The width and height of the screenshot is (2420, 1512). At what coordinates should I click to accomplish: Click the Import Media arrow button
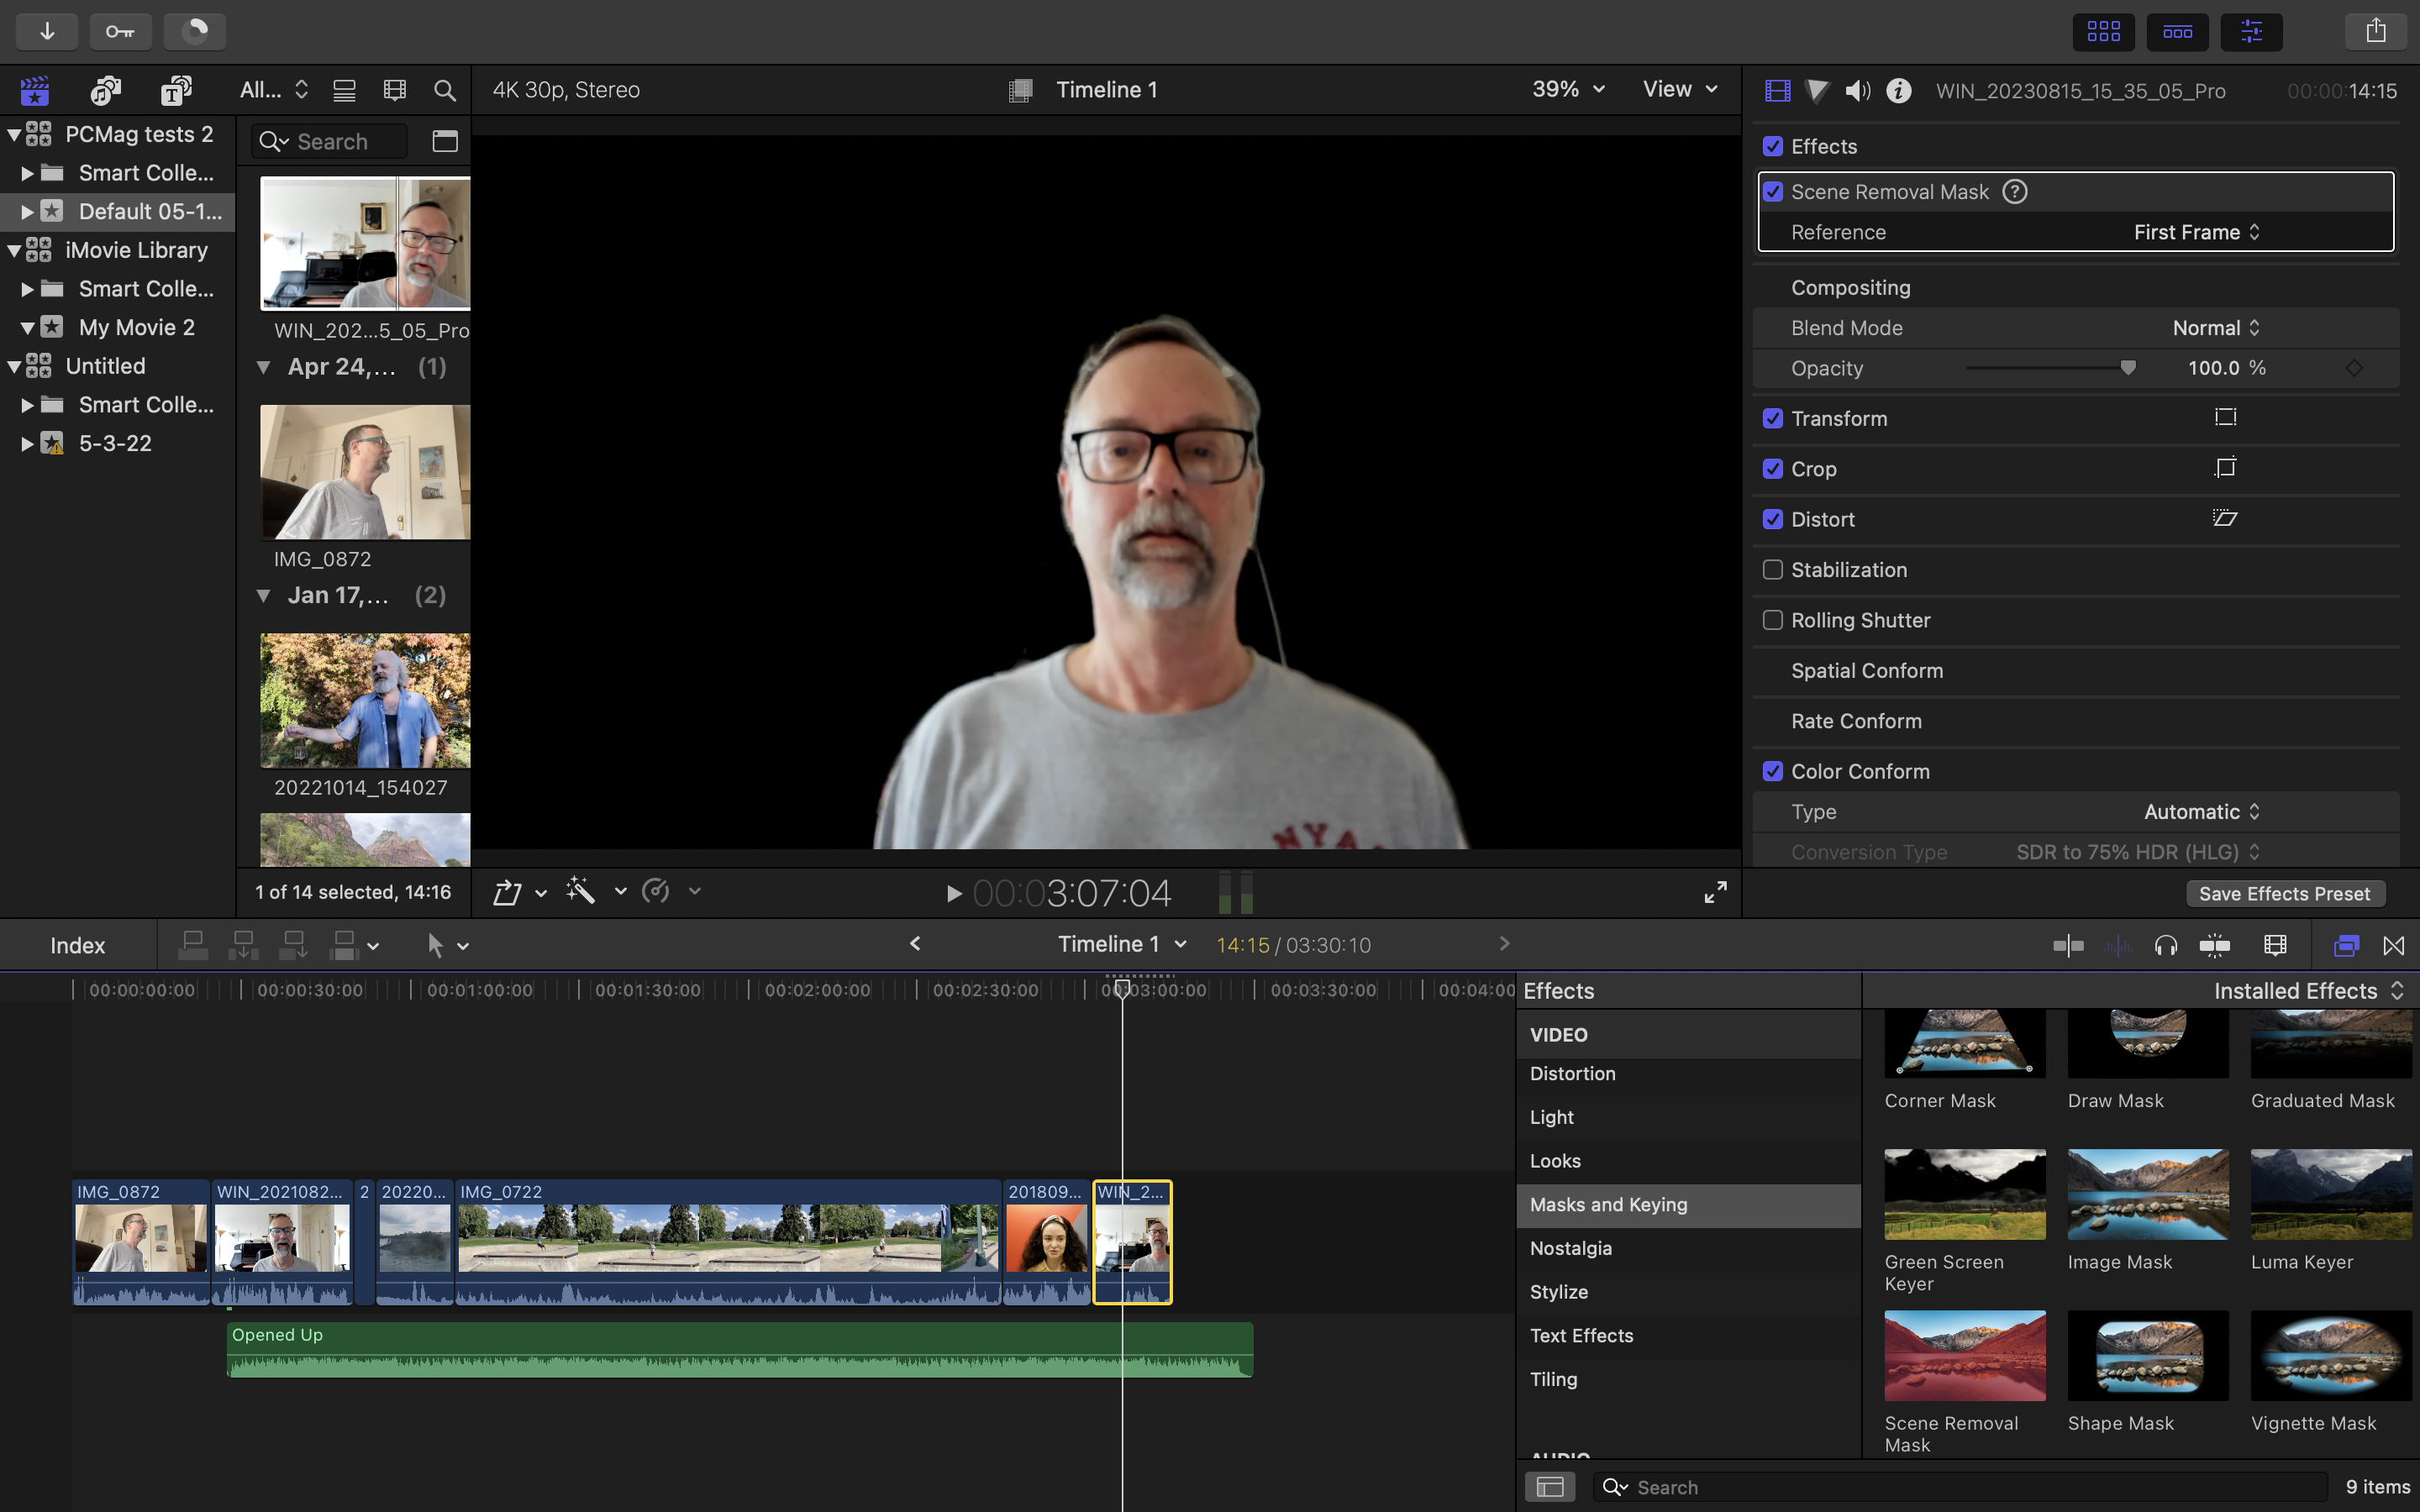point(47,31)
